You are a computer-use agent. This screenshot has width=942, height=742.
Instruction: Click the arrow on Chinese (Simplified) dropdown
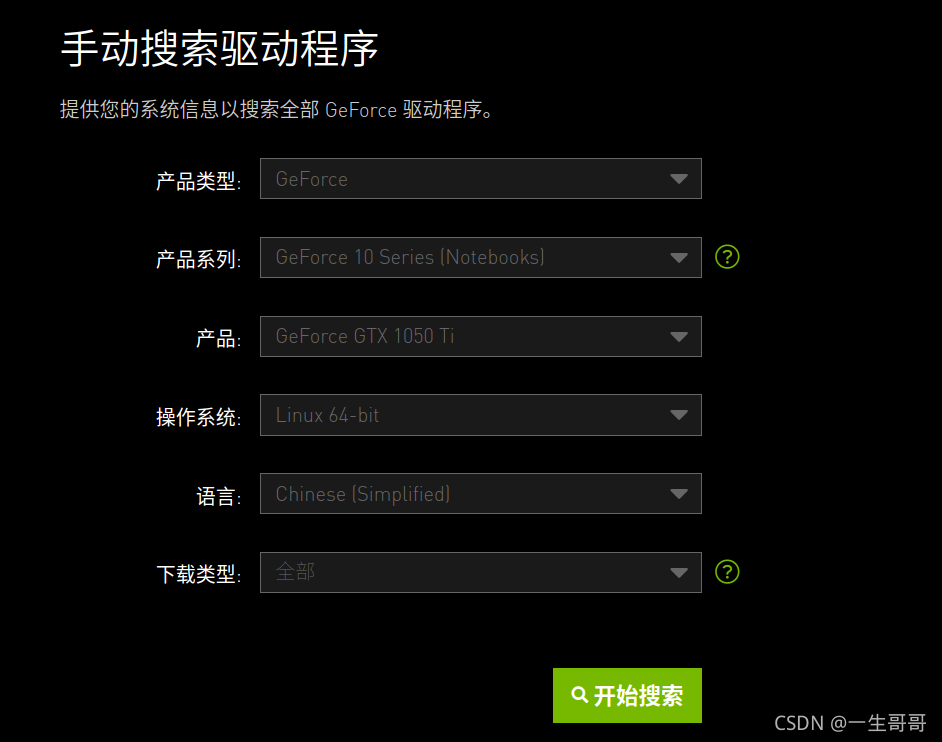pyautogui.click(x=679, y=494)
